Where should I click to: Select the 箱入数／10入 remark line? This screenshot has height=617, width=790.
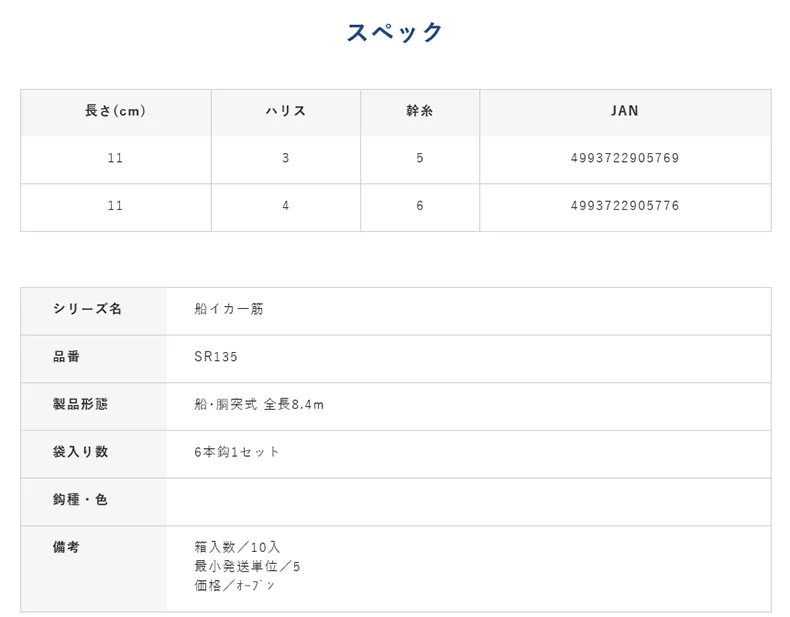pos(237,548)
